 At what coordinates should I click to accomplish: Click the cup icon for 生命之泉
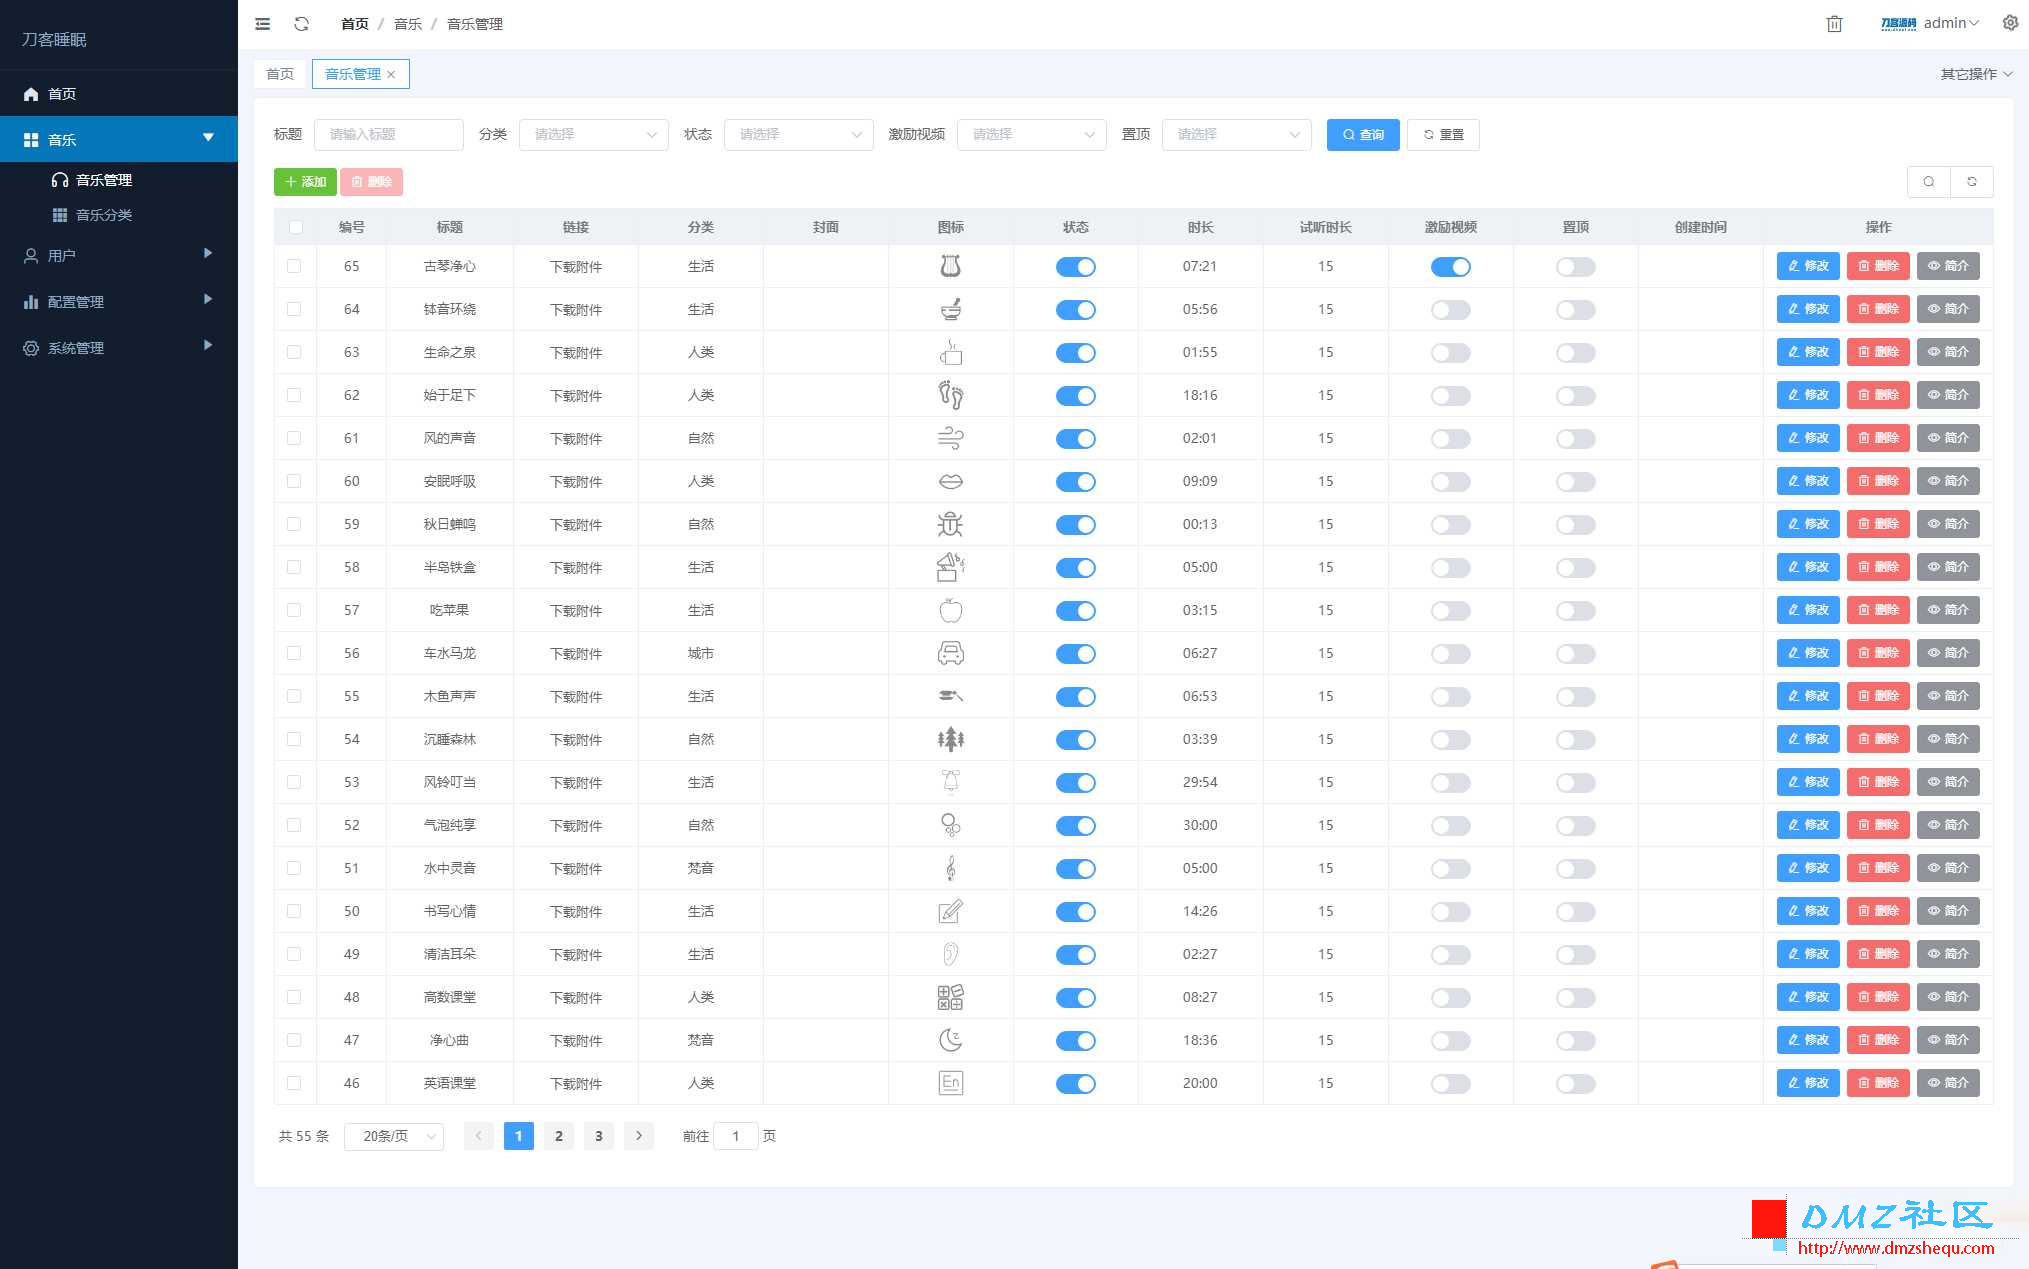click(x=950, y=352)
